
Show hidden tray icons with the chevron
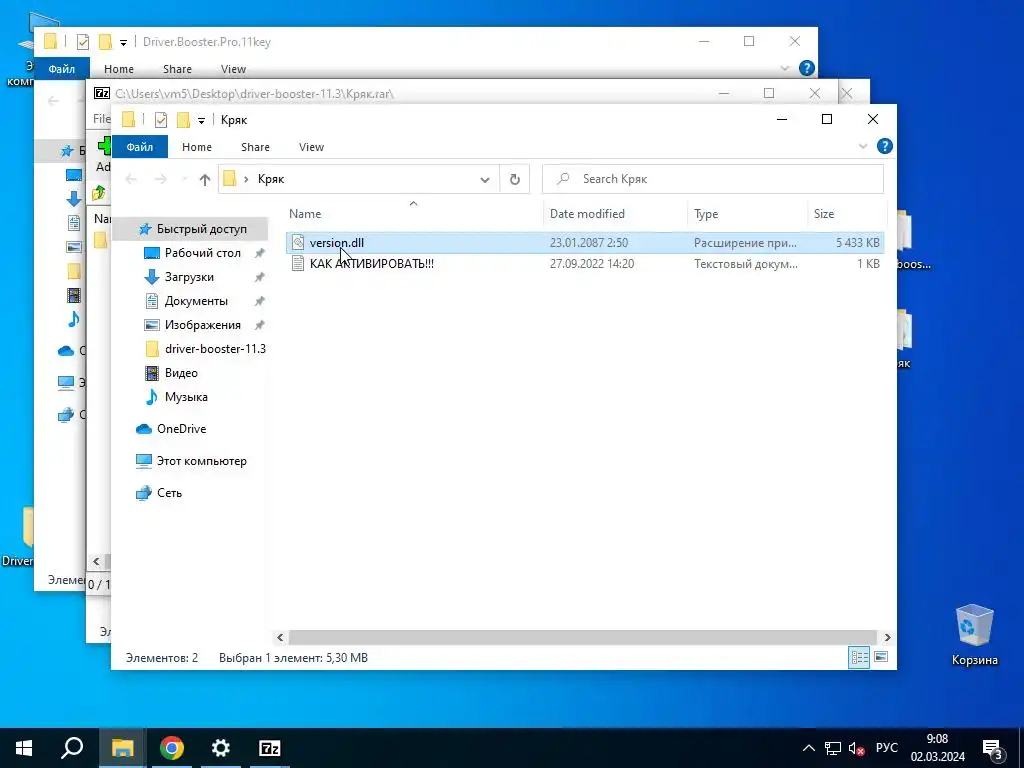(x=808, y=748)
